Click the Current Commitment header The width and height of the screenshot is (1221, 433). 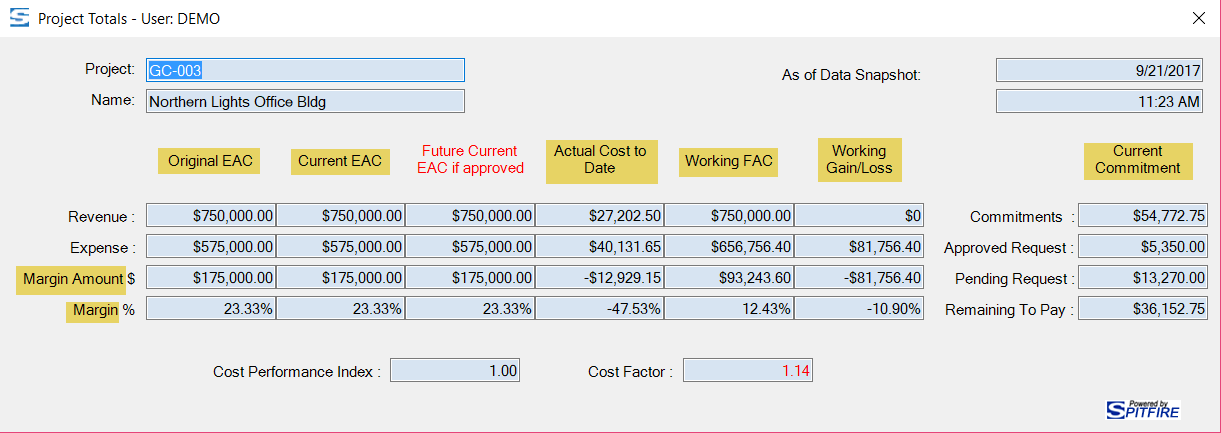(x=1138, y=160)
